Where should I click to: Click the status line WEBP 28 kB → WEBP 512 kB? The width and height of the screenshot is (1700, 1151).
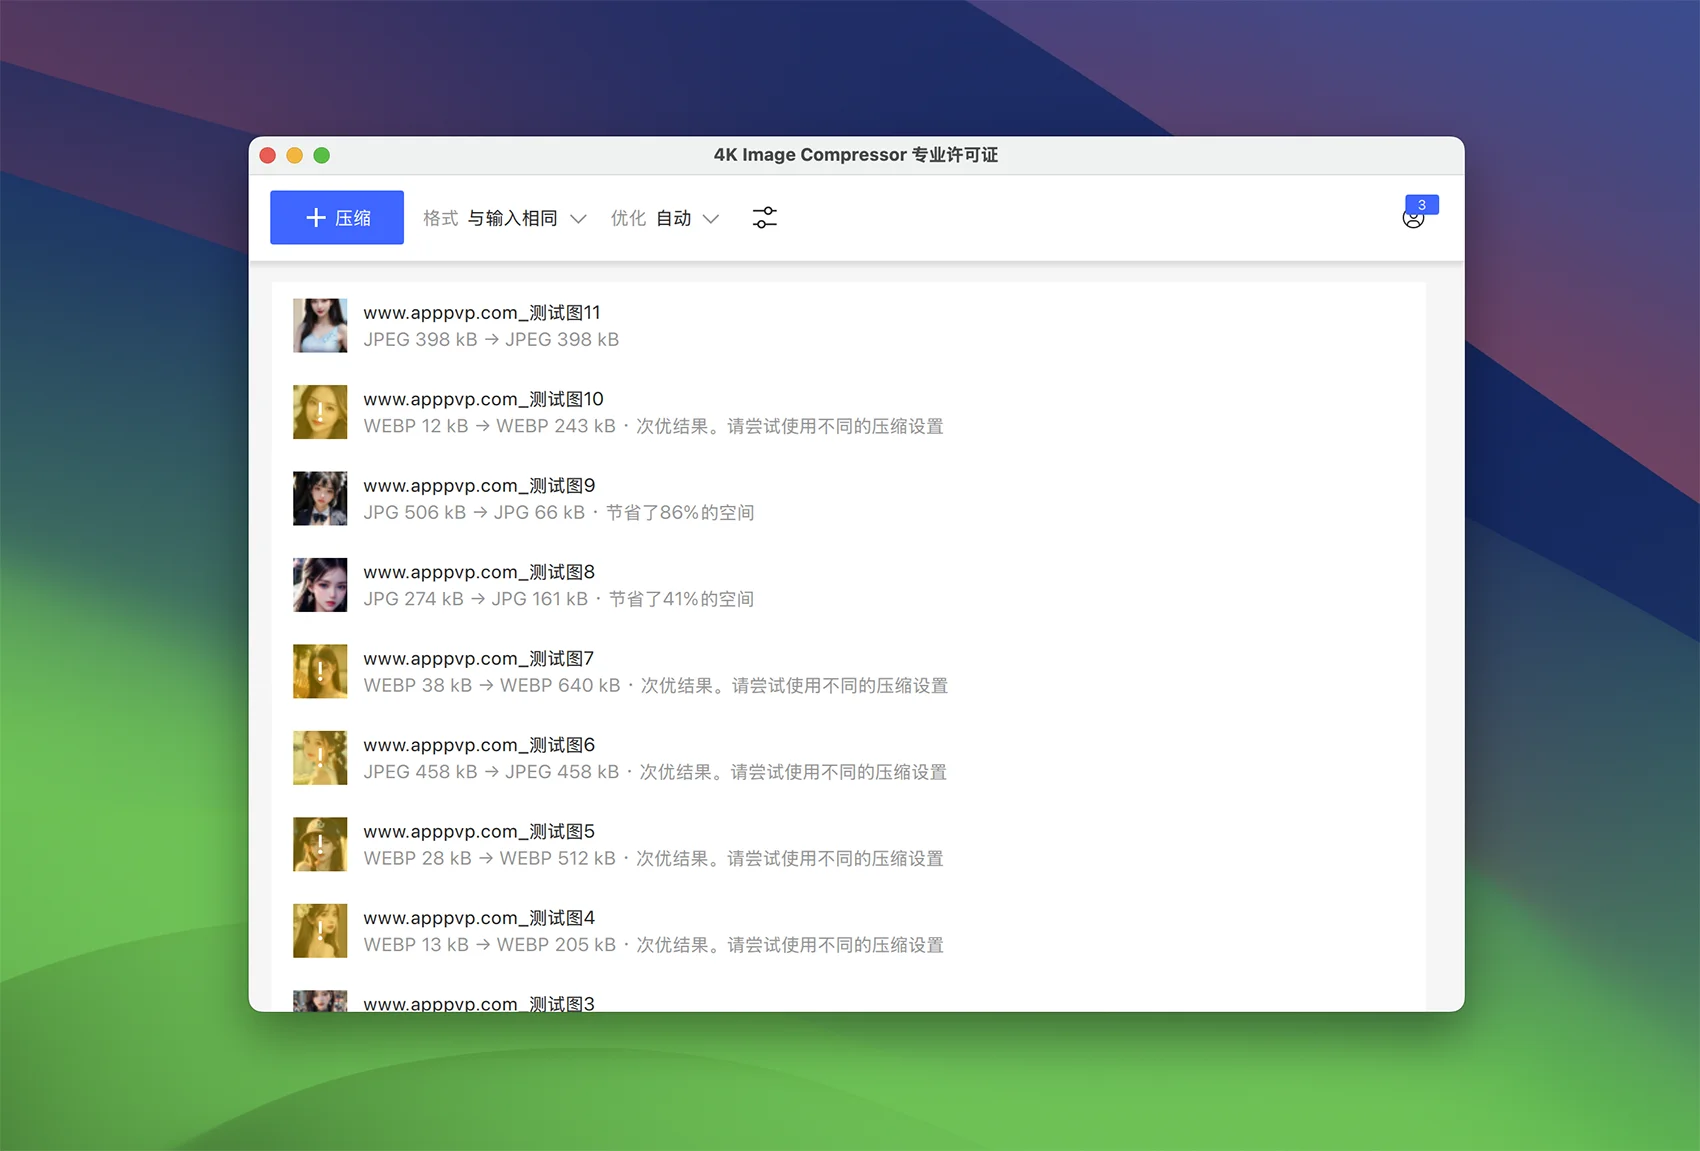click(x=654, y=858)
